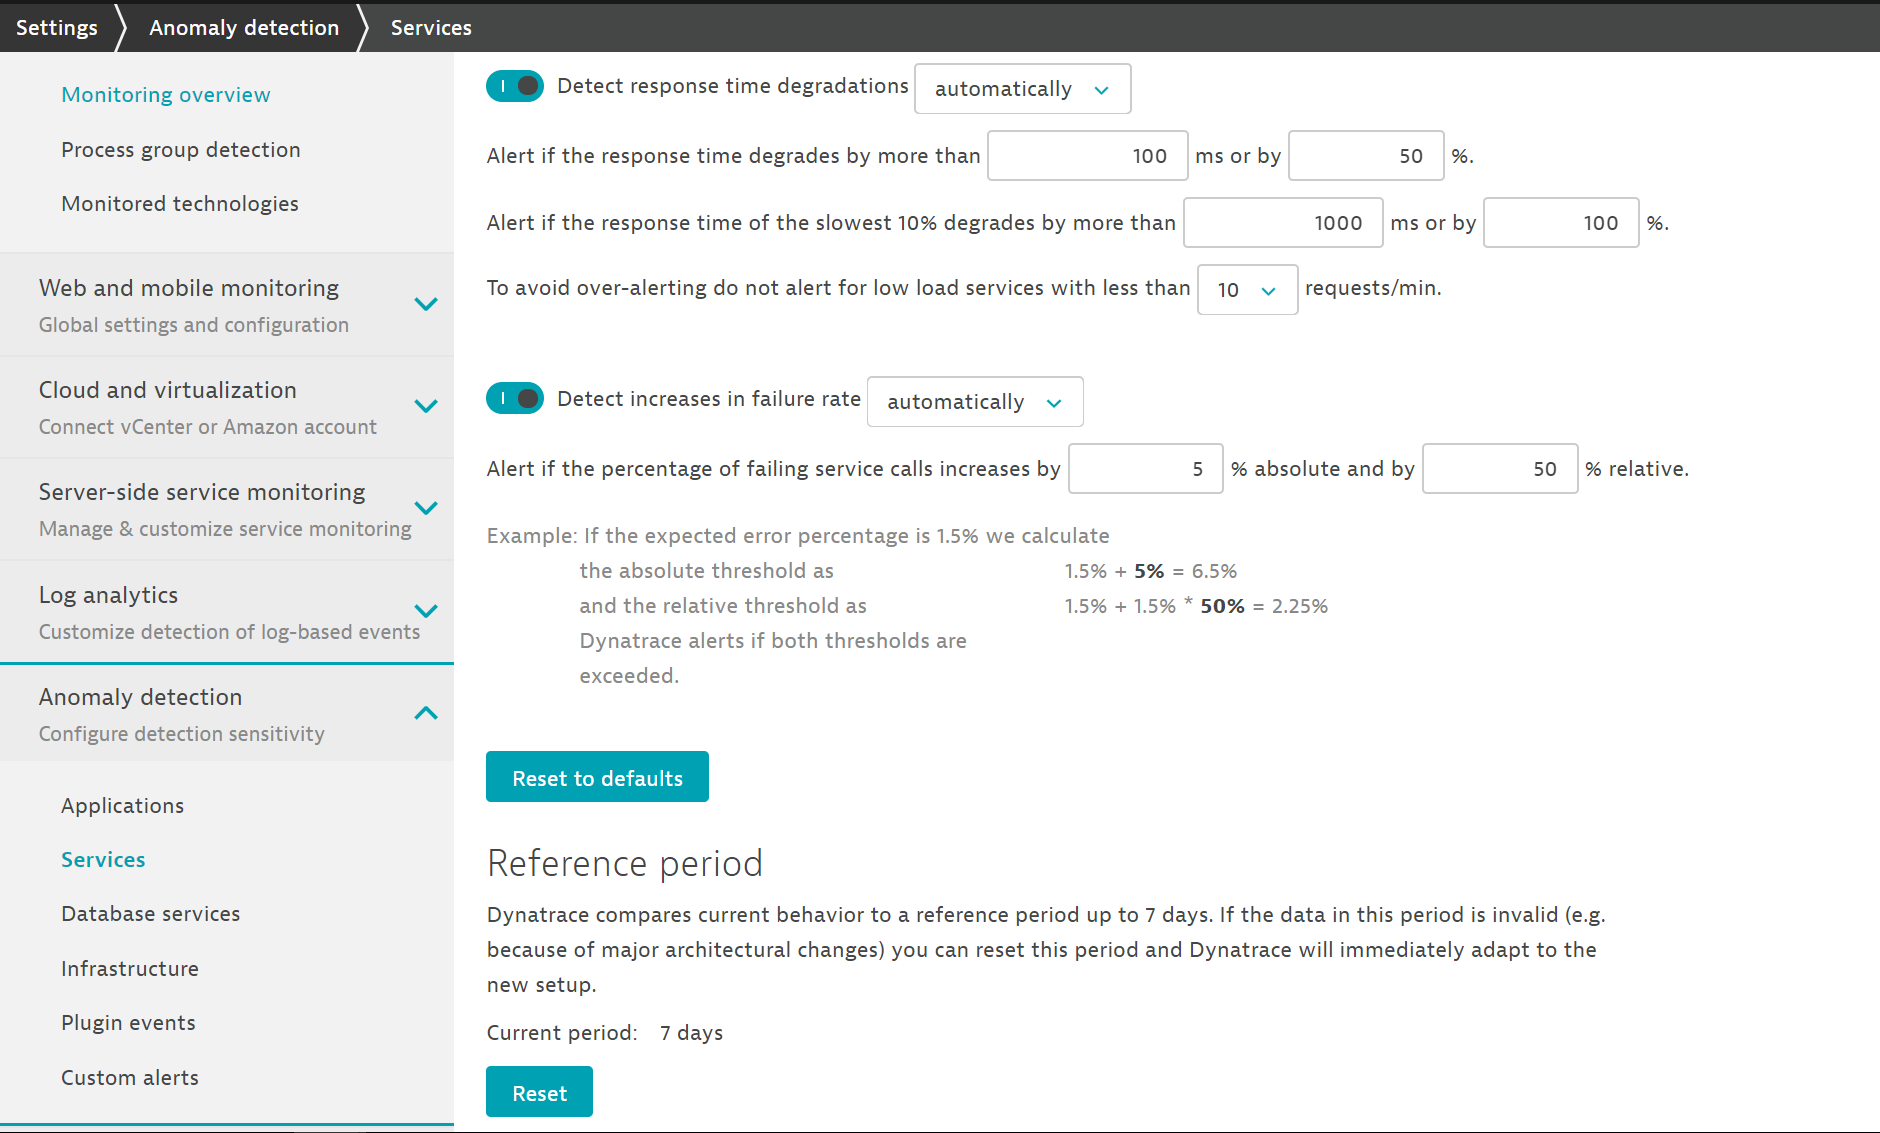Screen dimensions: 1880x1133
Task: Open response time detection mode dropdown
Action: 1022,89
